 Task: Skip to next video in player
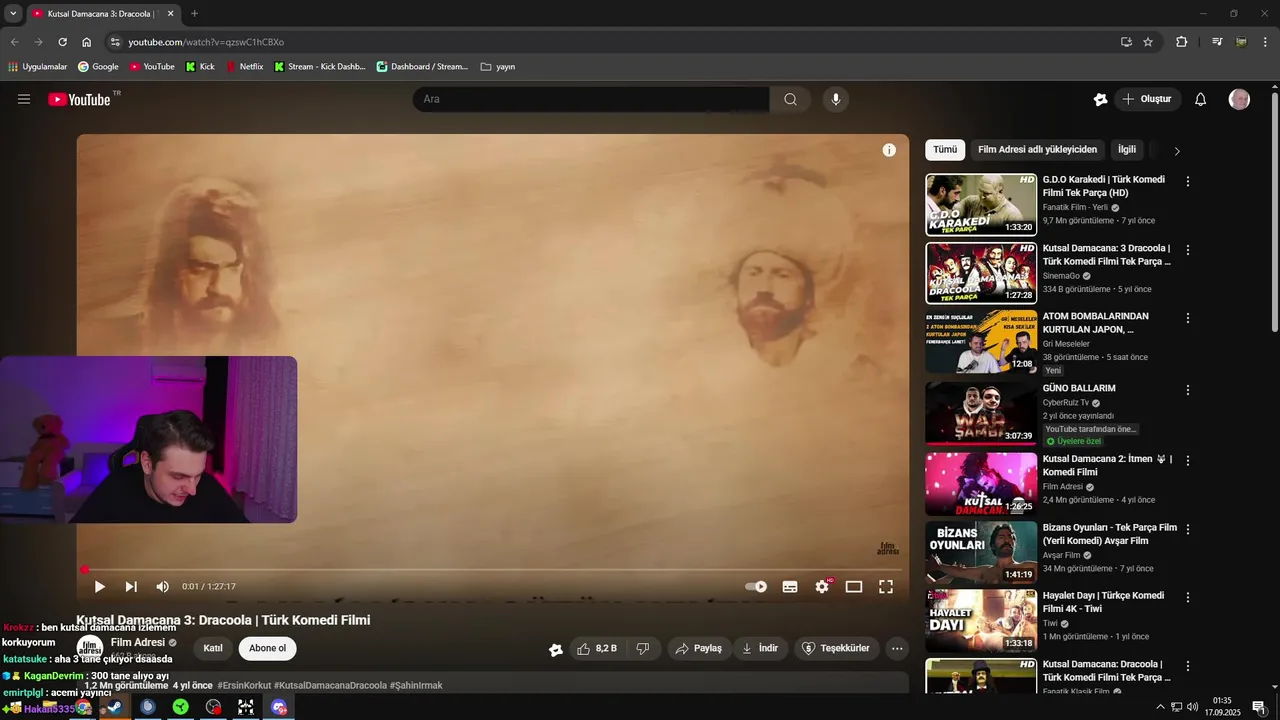(131, 587)
